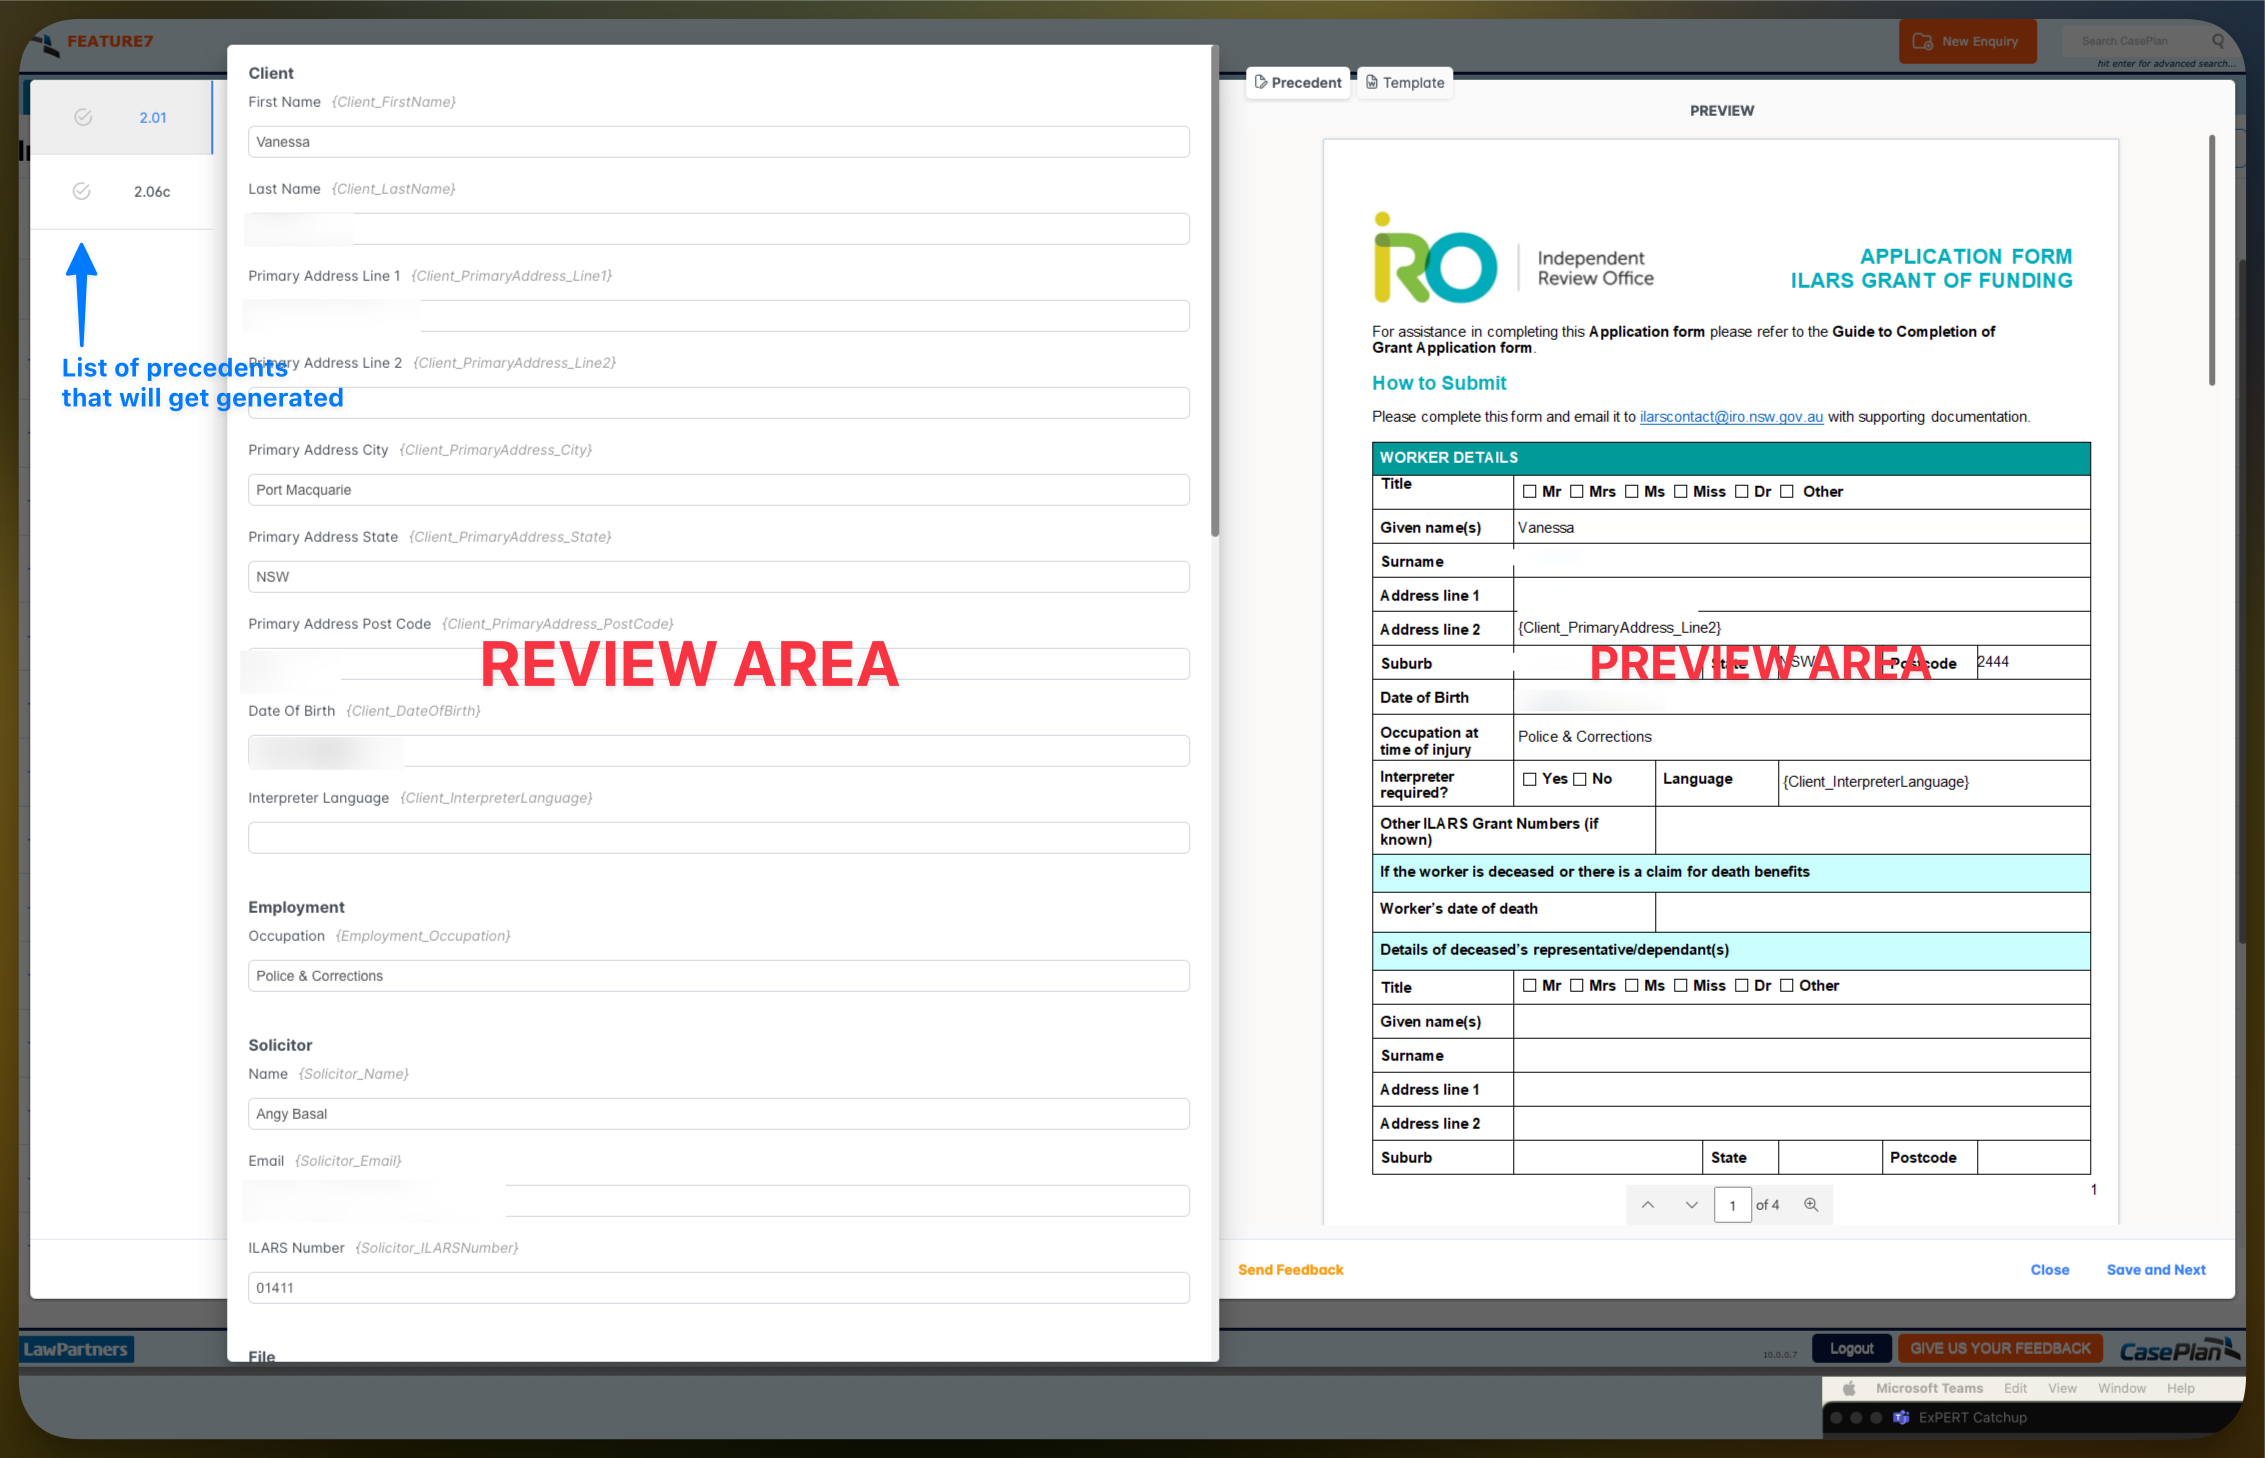The image size is (2265, 1458).
Task: Click Send Feedback link
Action: 1290,1270
